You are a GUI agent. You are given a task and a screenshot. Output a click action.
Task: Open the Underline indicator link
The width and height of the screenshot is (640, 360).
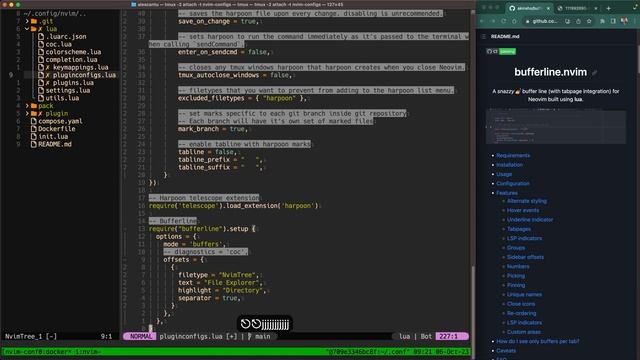(530, 220)
